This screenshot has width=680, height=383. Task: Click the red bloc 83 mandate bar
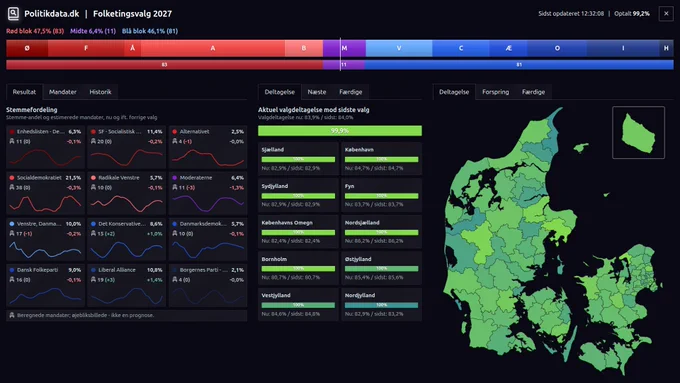tap(164, 65)
